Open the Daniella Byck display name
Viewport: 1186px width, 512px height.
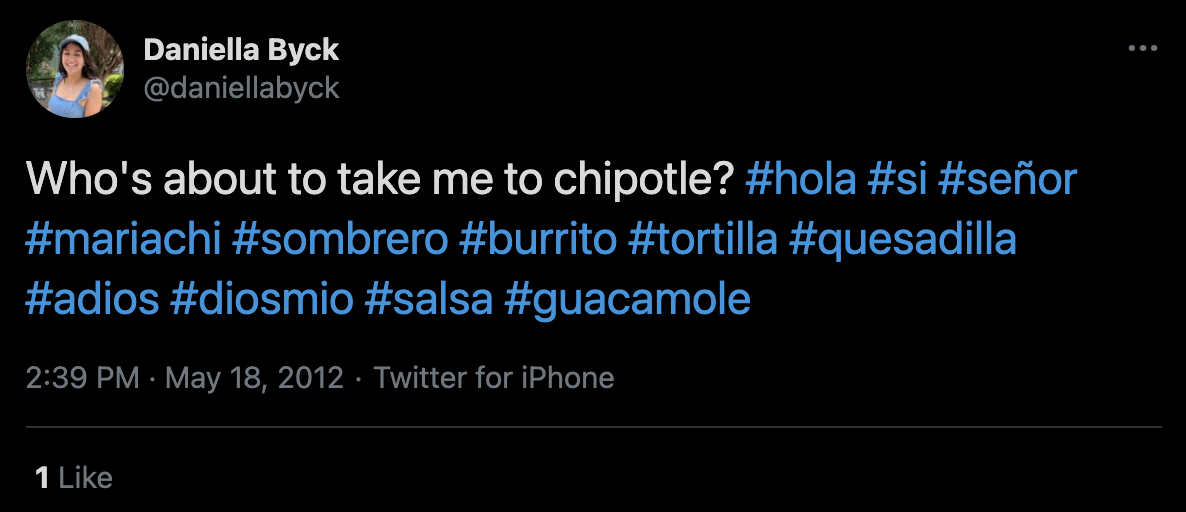coord(241,49)
